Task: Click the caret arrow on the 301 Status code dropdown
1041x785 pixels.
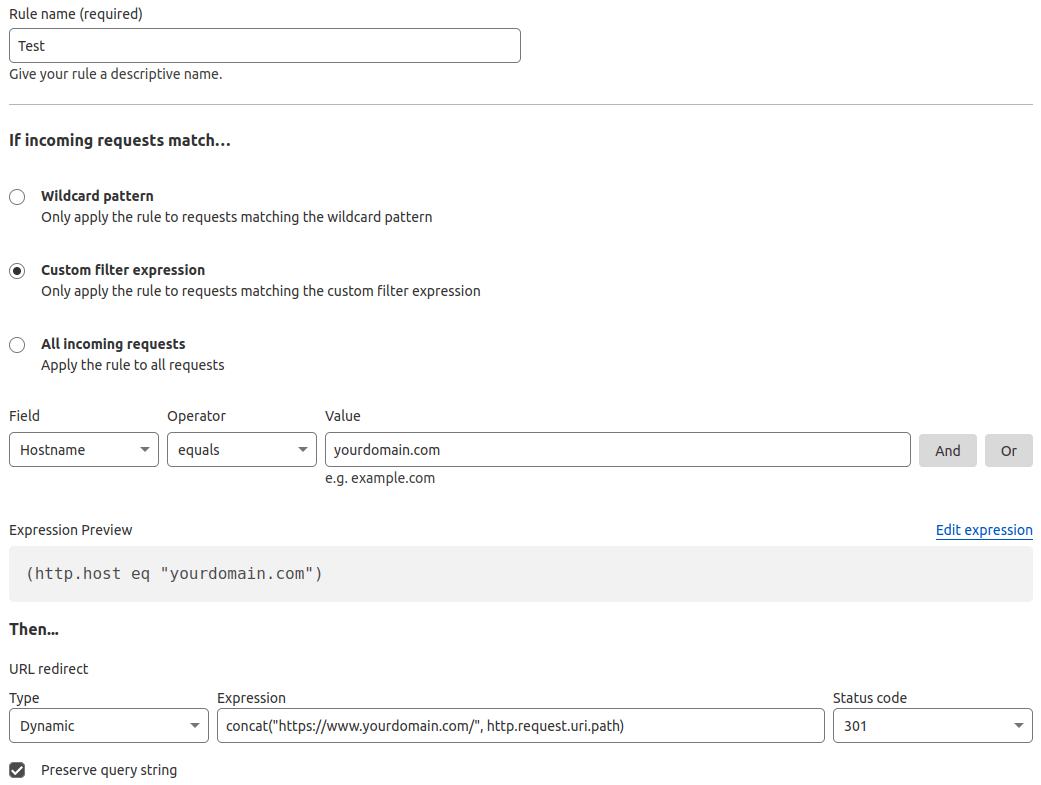Action: click(1018, 726)
